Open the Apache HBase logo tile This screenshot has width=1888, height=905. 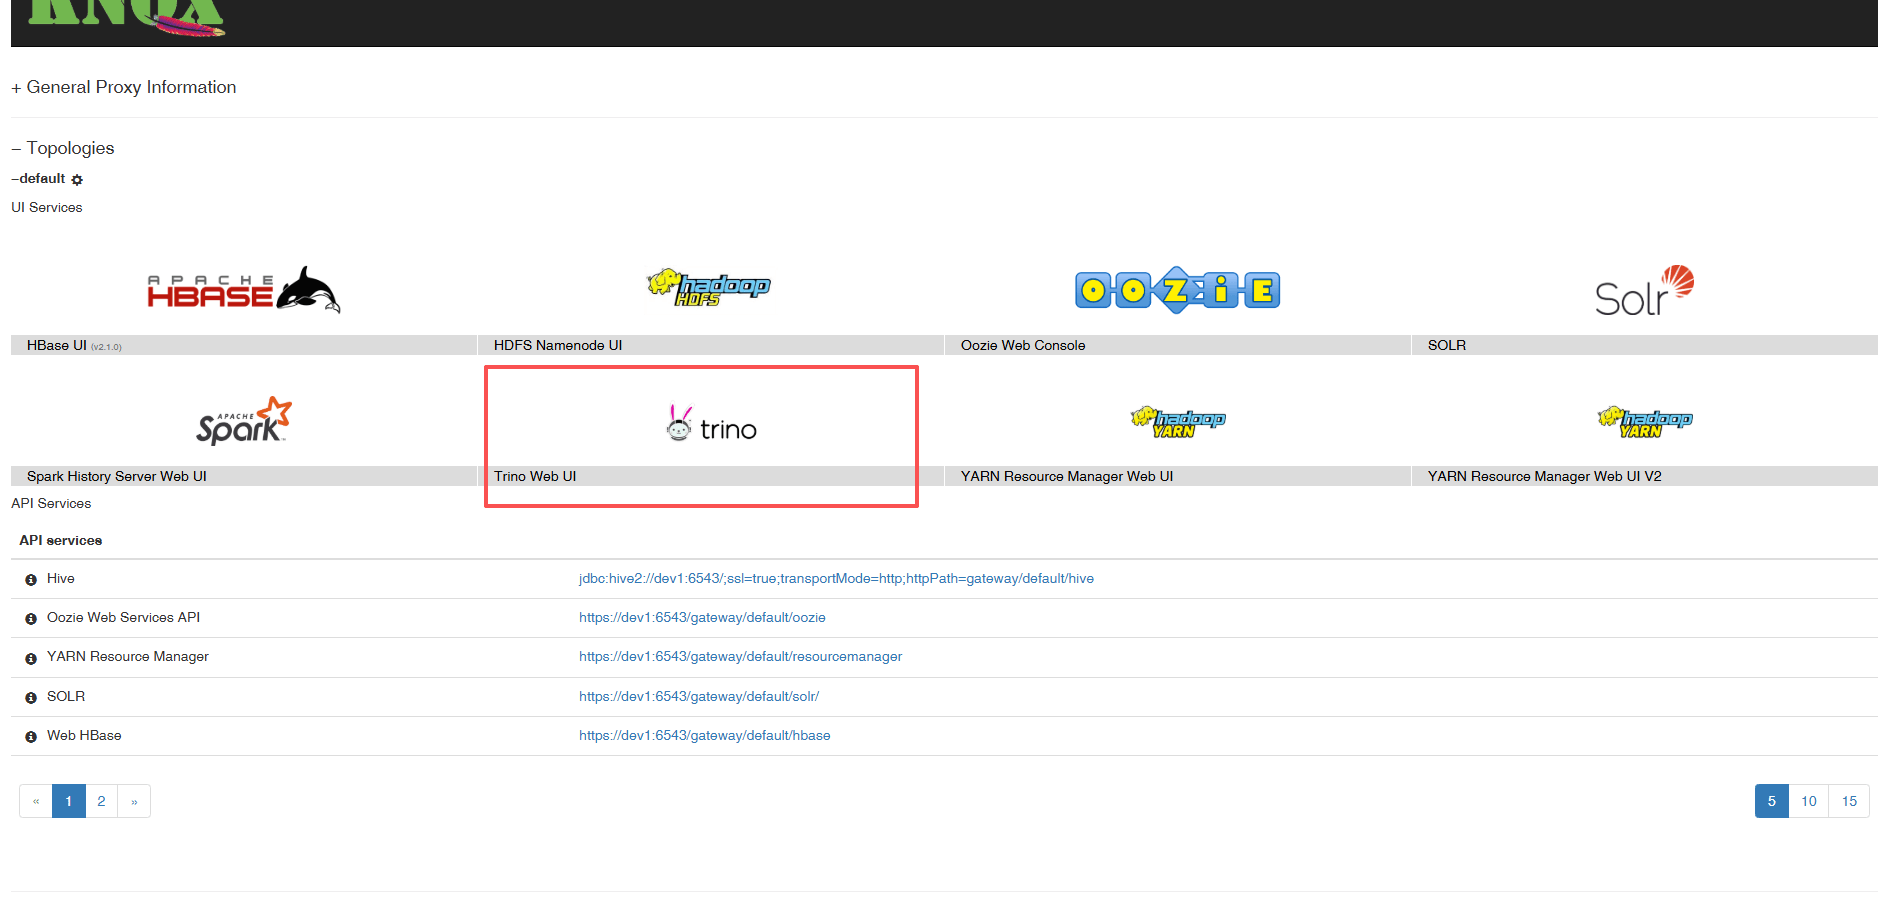coord(244,290)
